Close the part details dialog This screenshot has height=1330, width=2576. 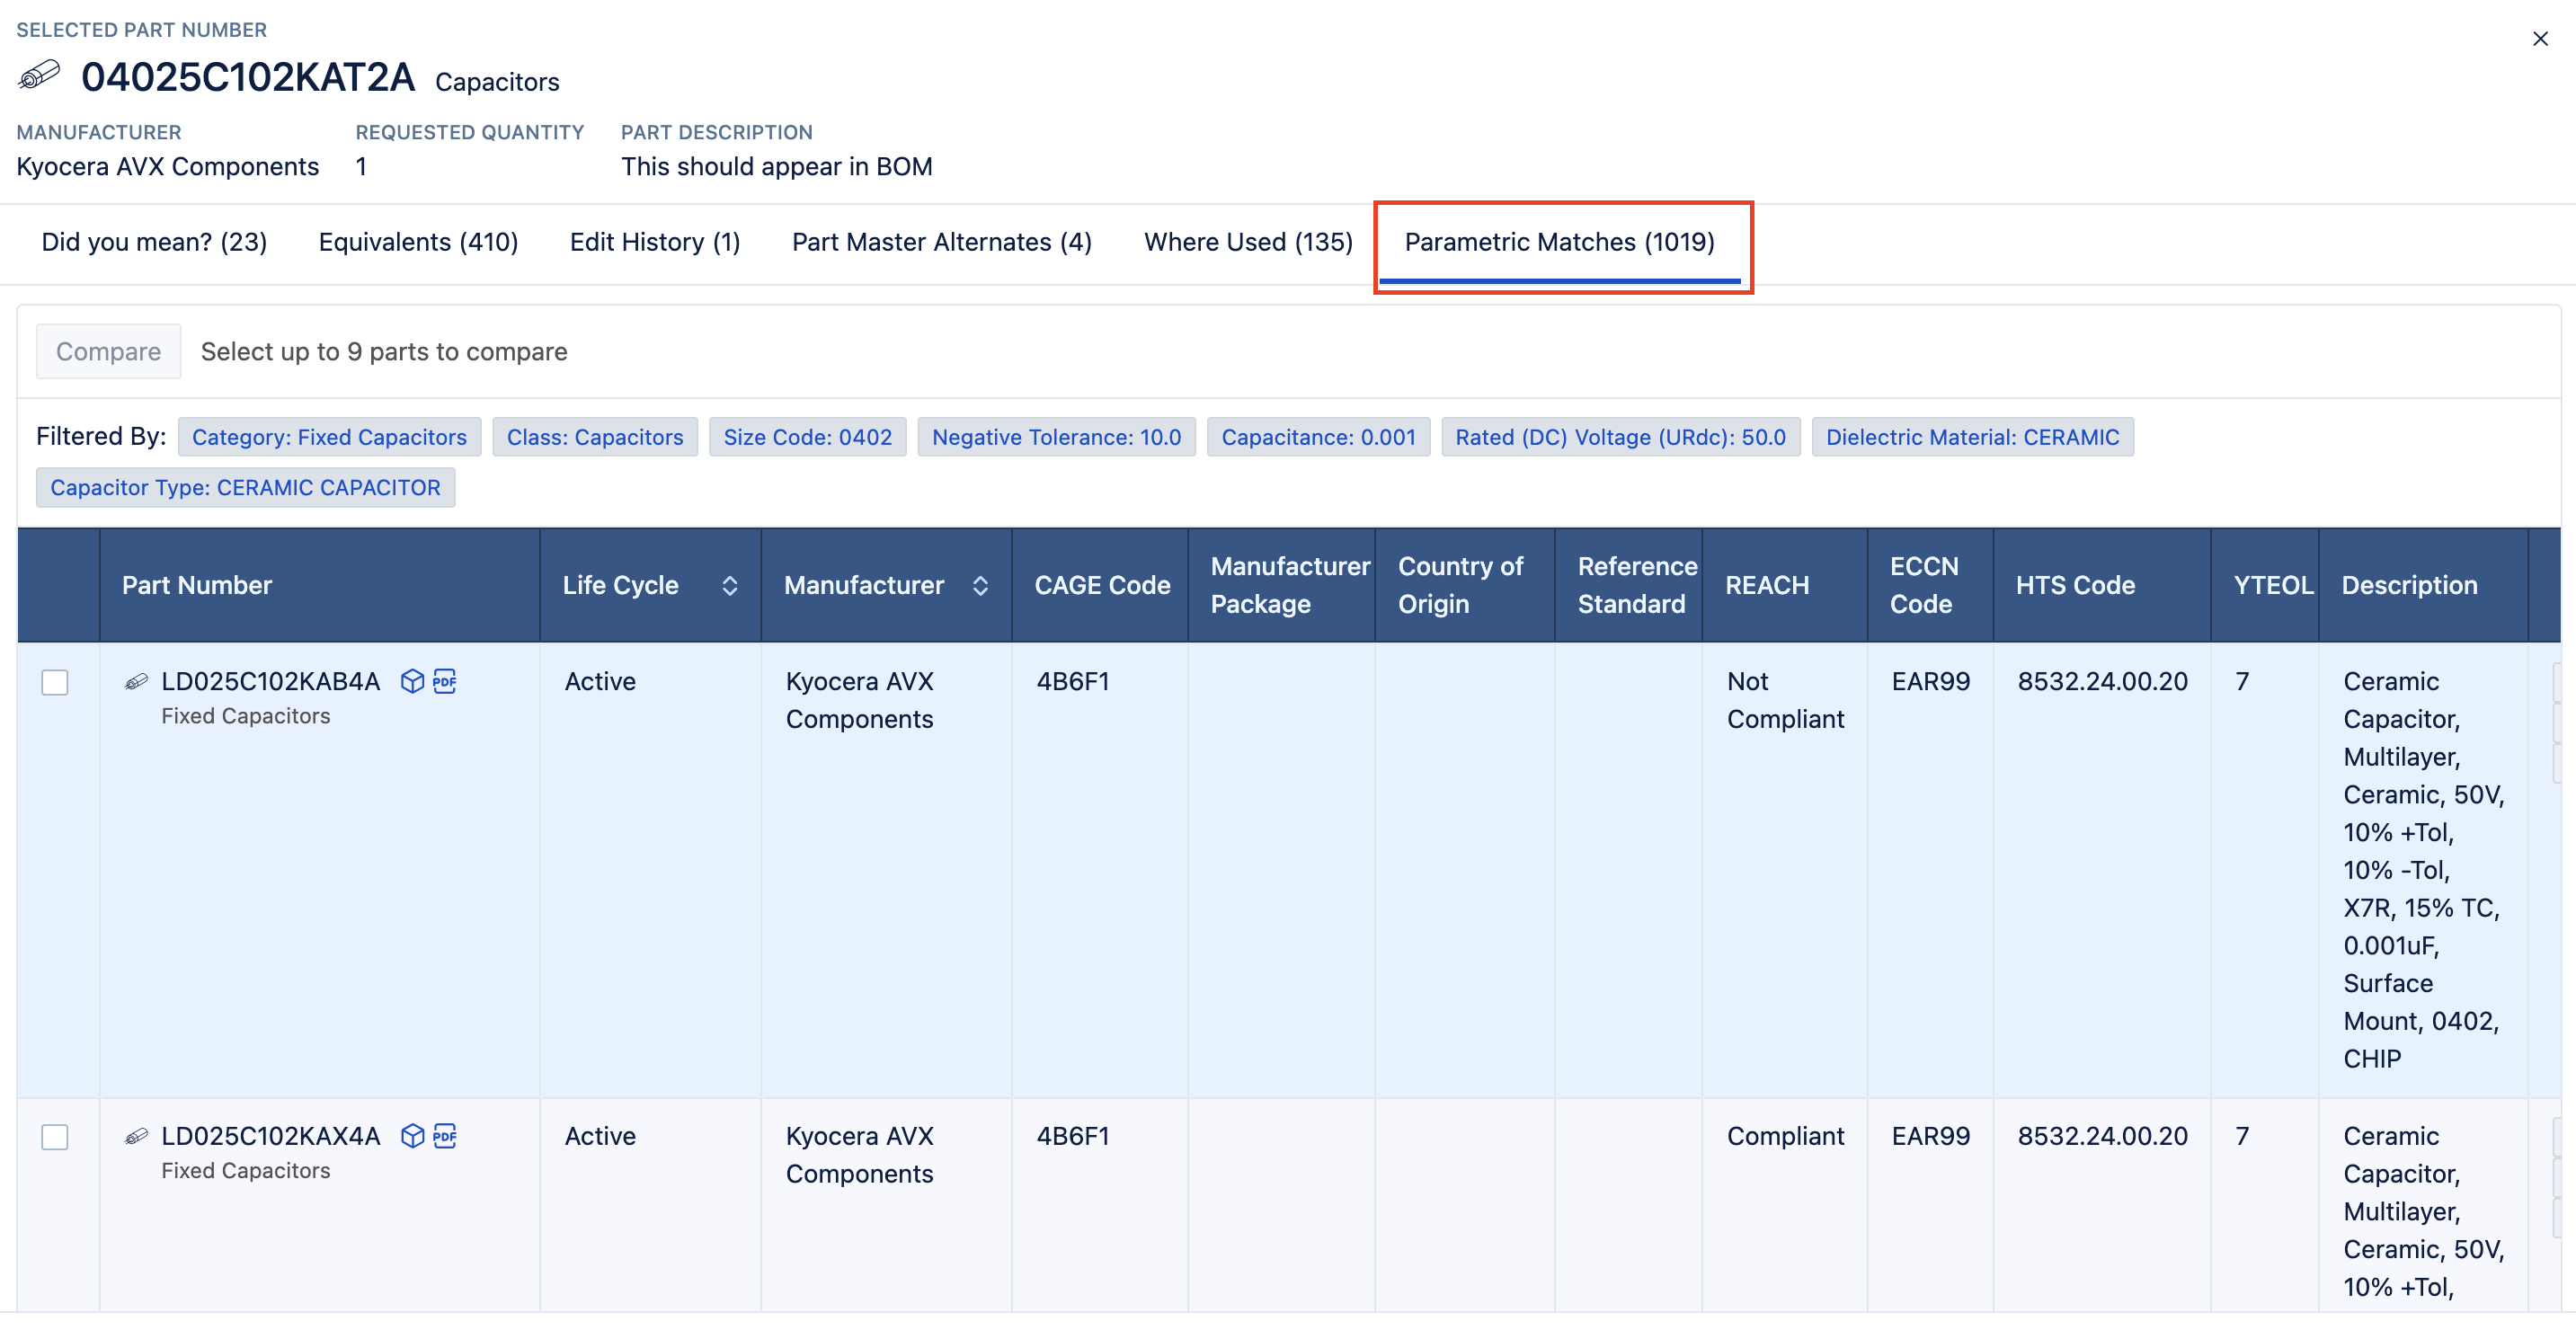click(x=2540, y=39)
